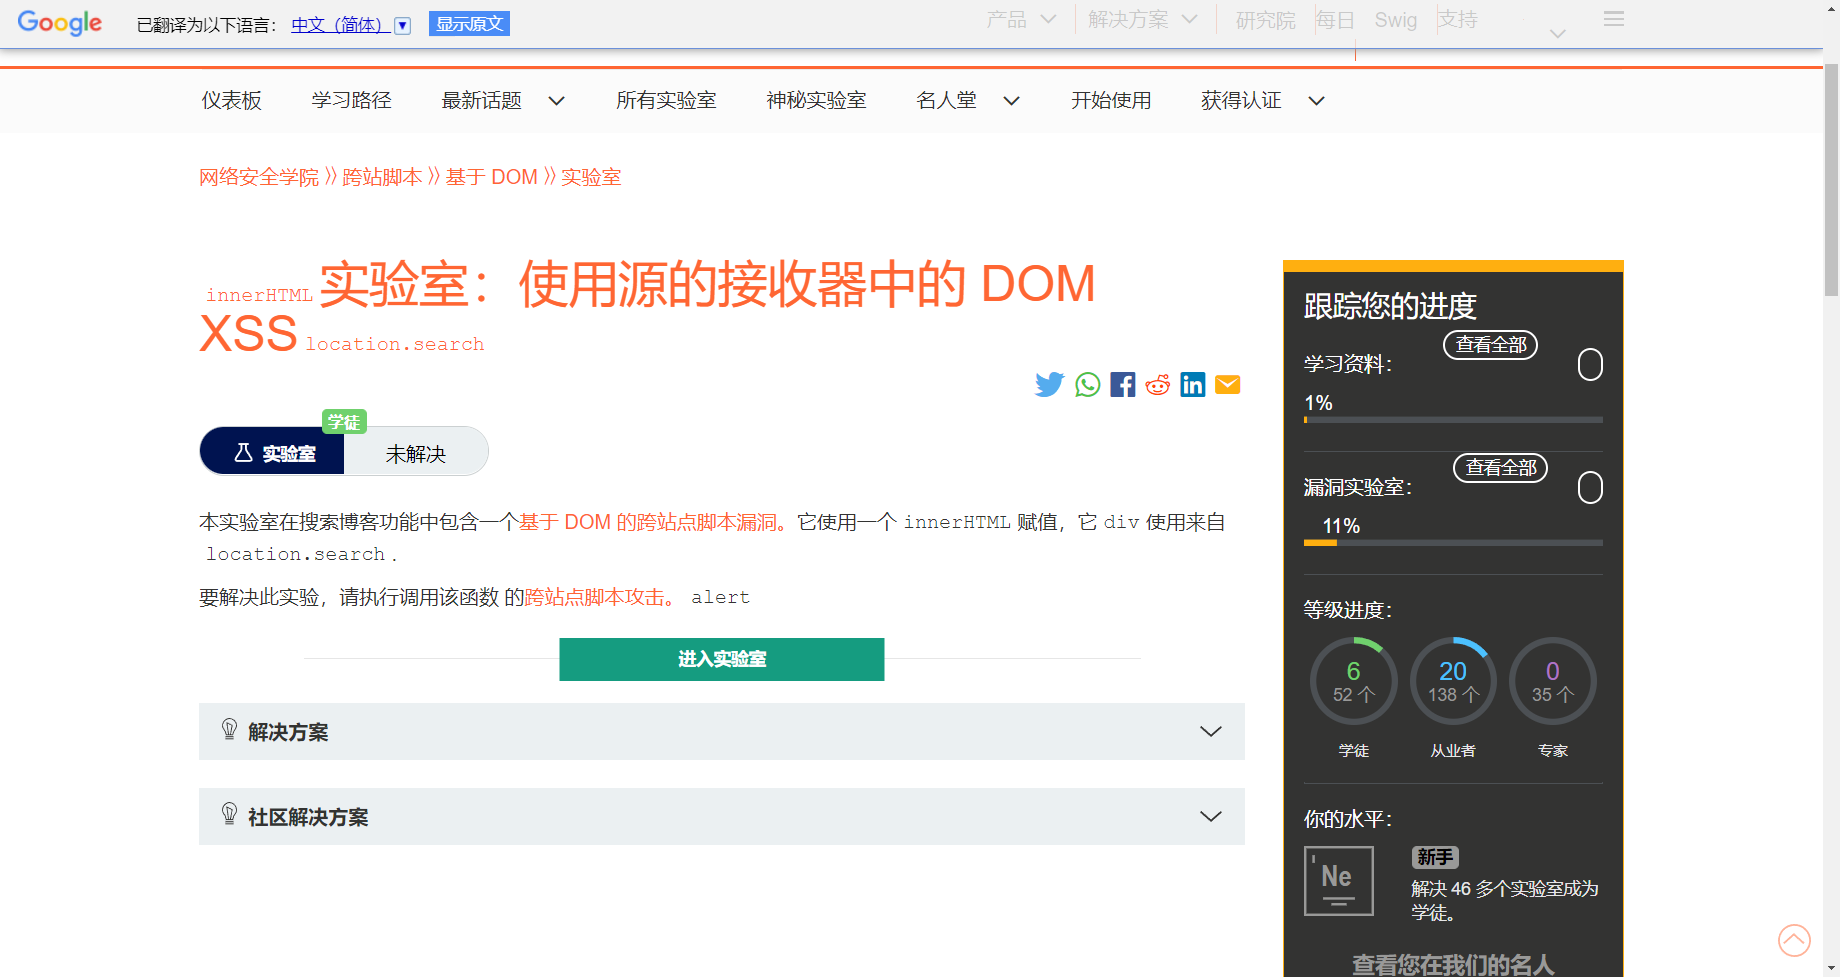Select 神秘实验室 in the navigation
The image size is (1840, 977).
point(816,100)
